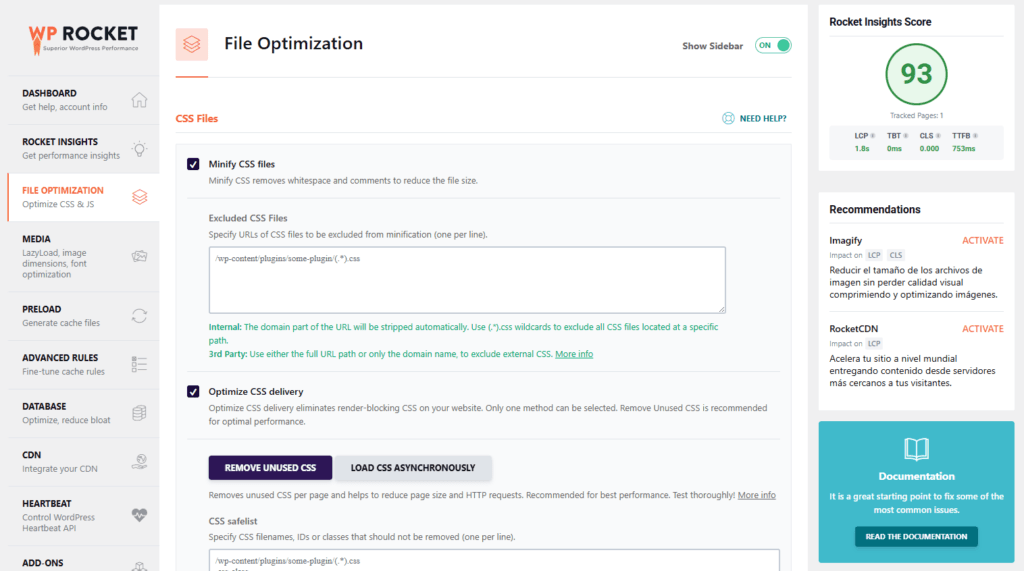Click the Media image icon
Image resolution: width=1024 pixels, height=571 pixels.
pos(139,256)
